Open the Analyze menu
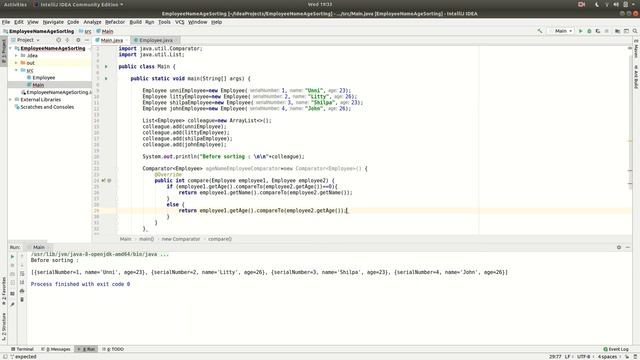640x360 pixels. [x=92, y=22]
